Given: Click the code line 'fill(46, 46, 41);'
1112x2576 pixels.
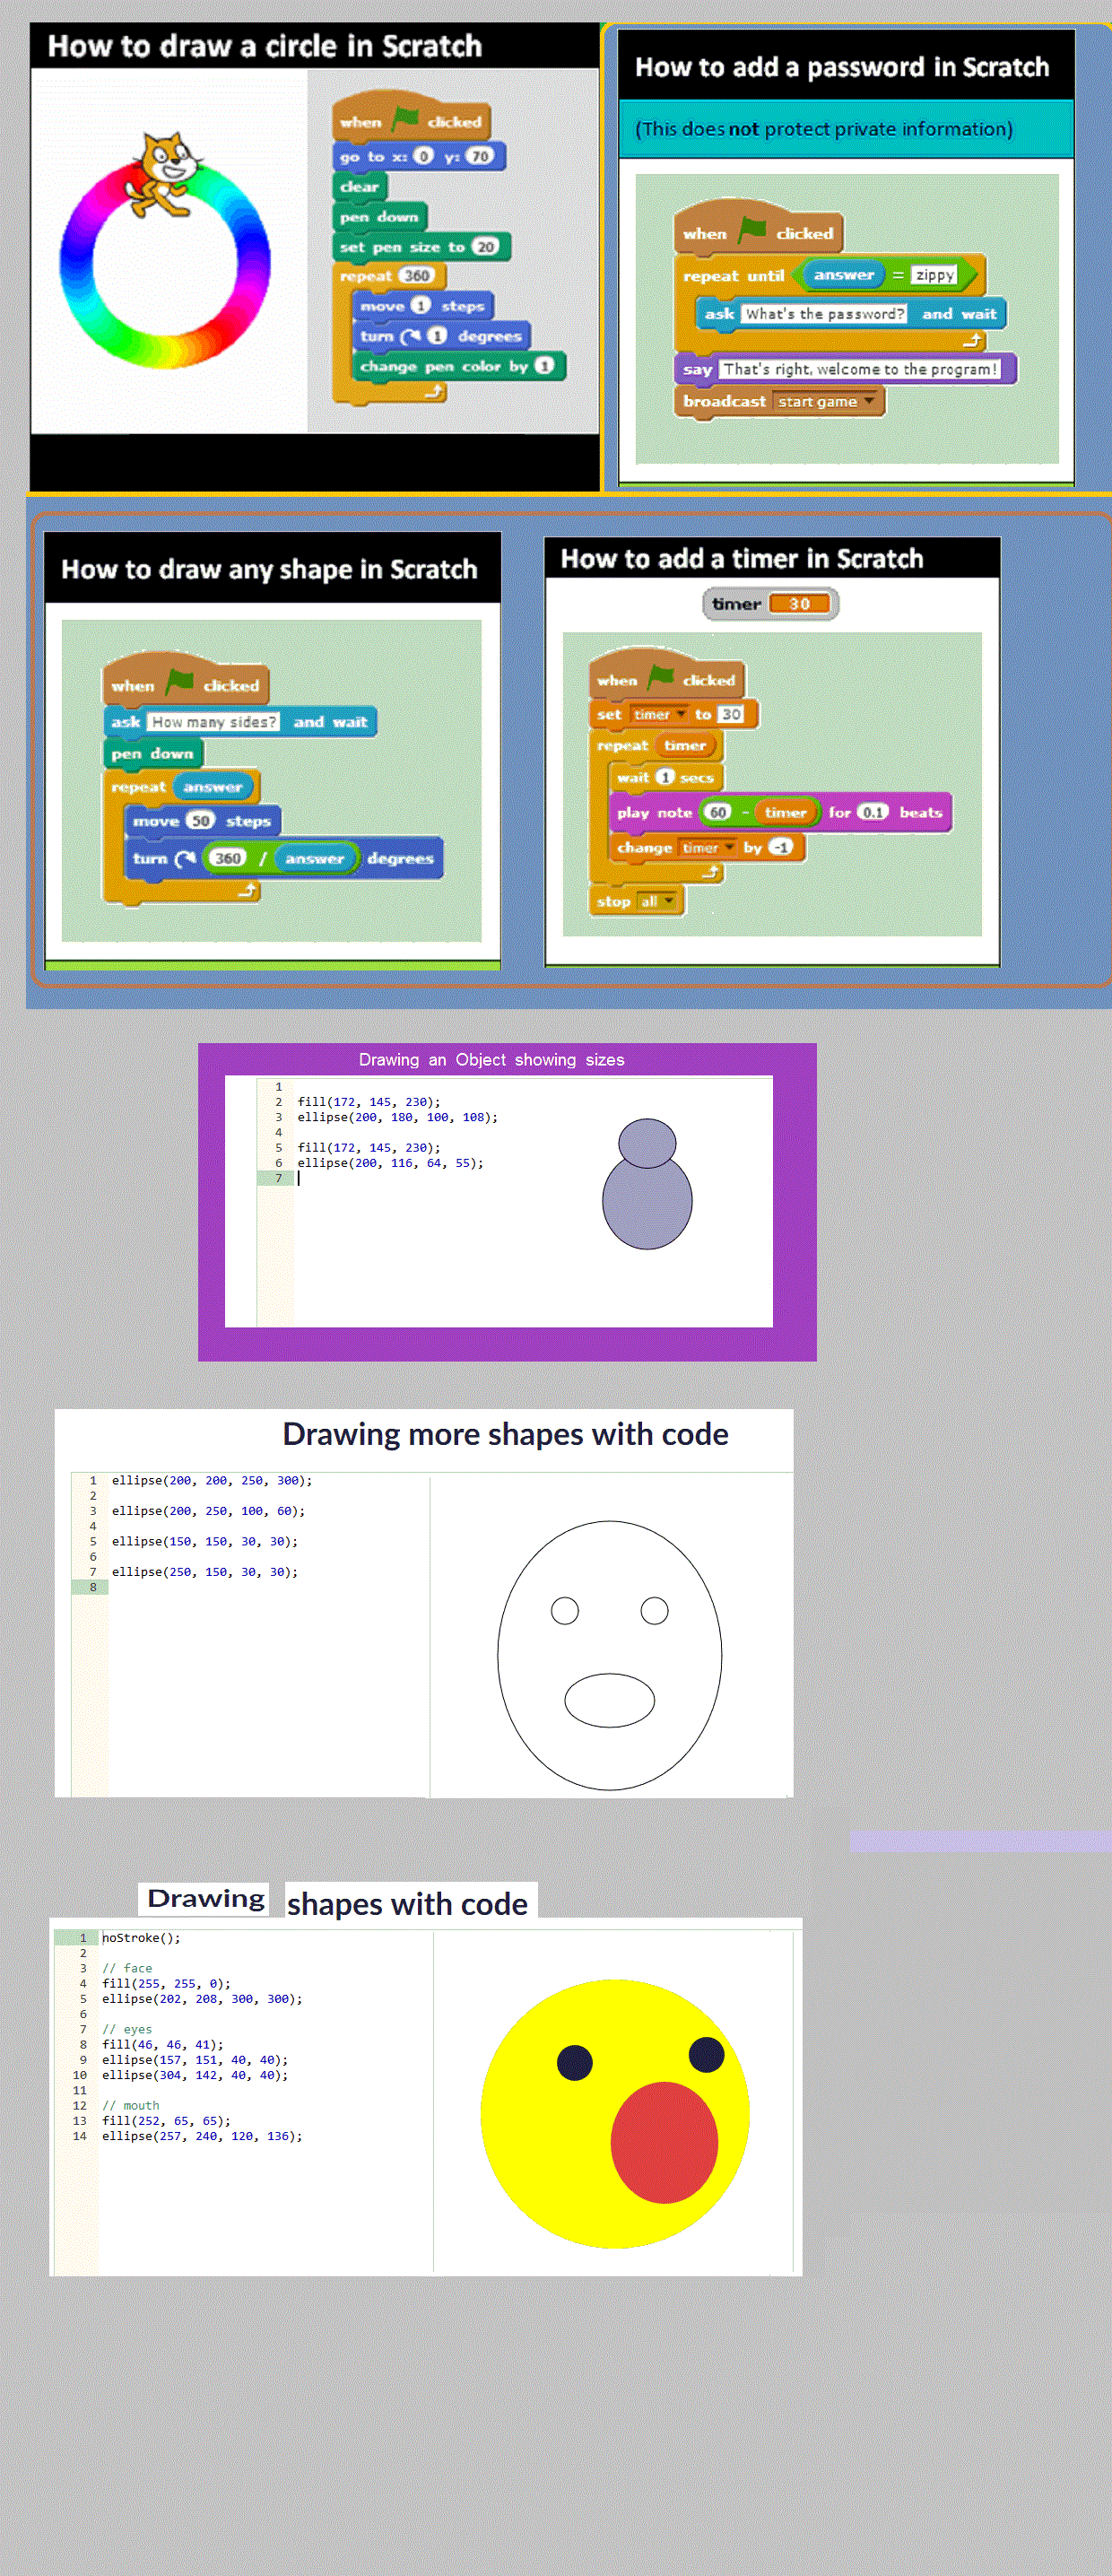Looking at the screenshot, I should tap(163, 2044).
